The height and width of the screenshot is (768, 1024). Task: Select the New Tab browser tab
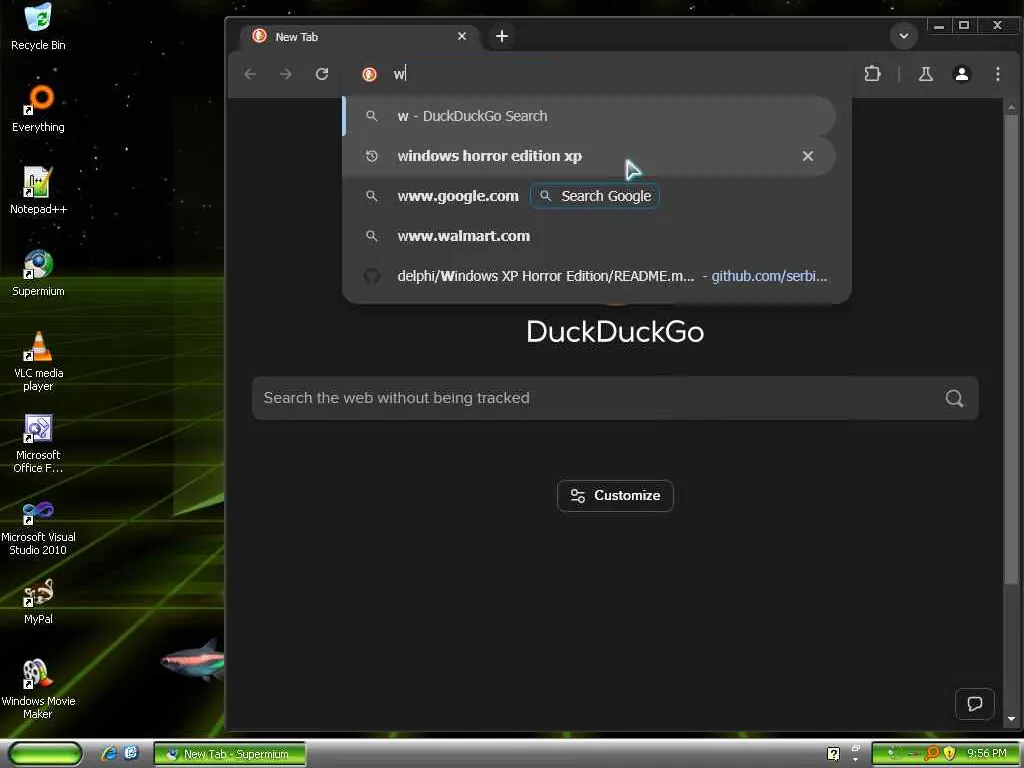pyautogui.click(x=360, y=37)
